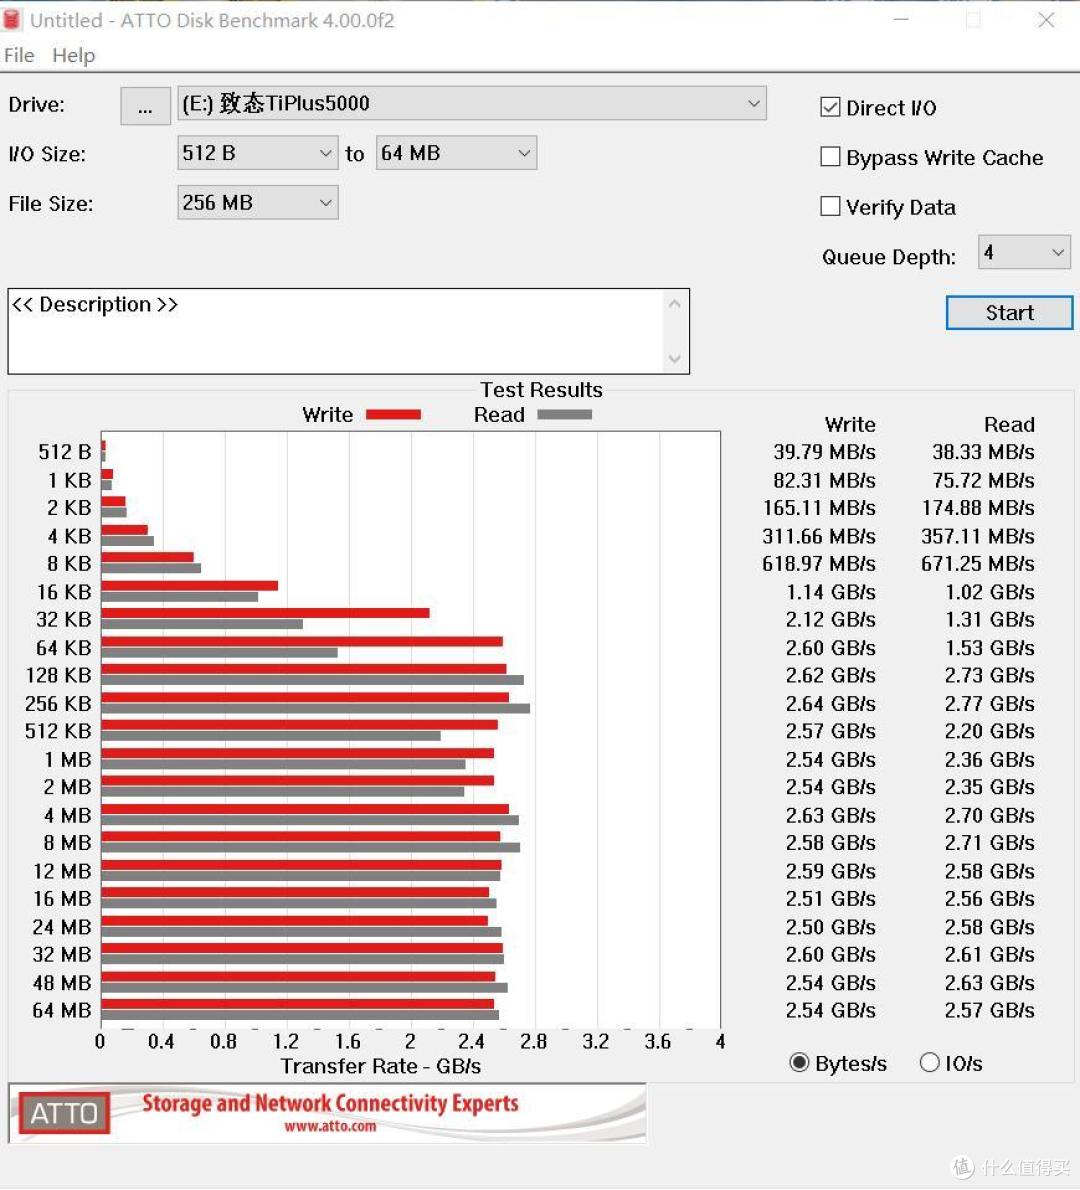Screen dimensions: 1080x1190
Task: Click the Storage and Network Connectivity Experts banner text
Action: [x=330, y=1103]
